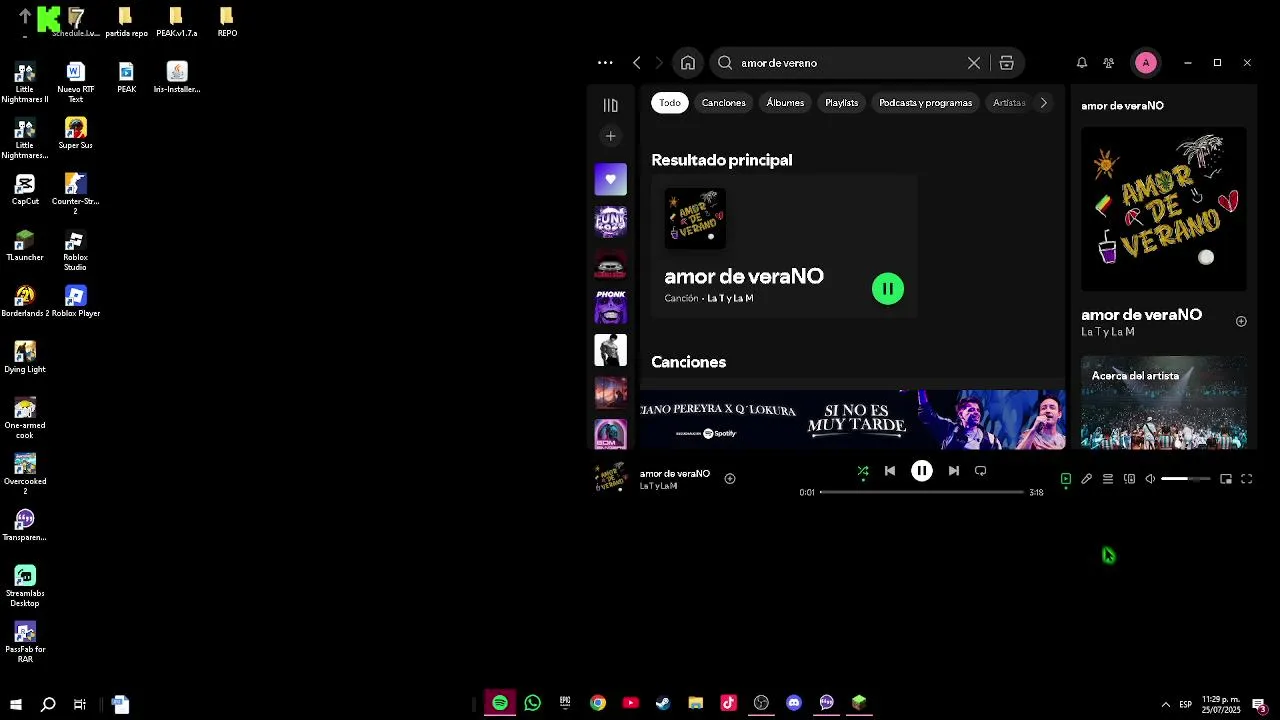Open Steam from the taskbar

click(663, 703)
